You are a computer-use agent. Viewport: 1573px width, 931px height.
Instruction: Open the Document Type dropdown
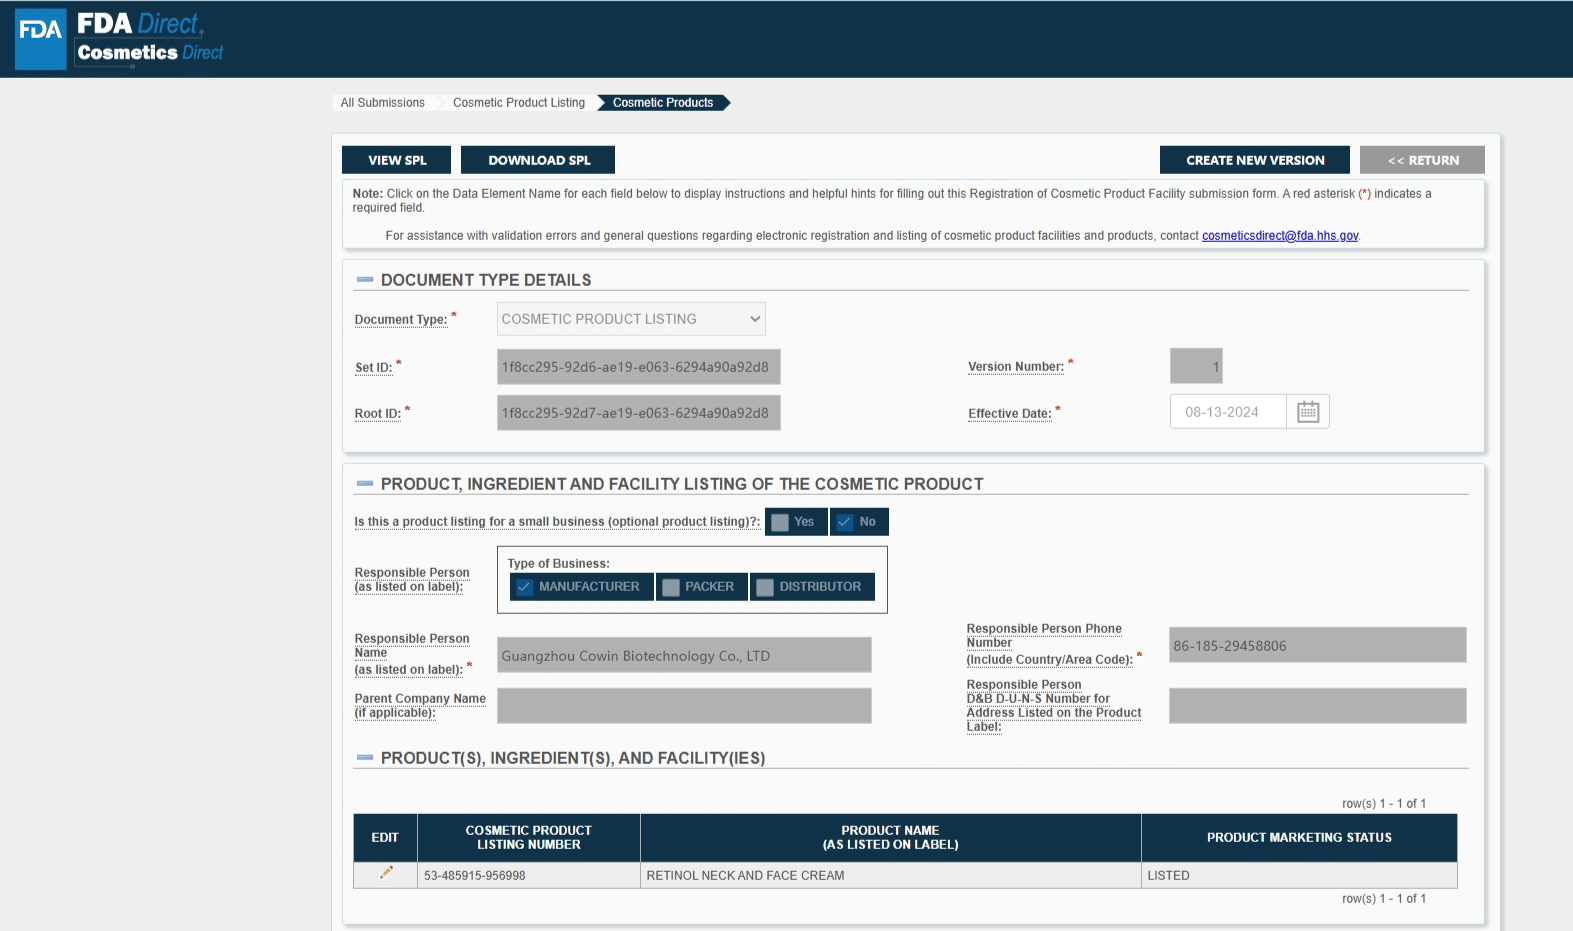pyautogui.click(x=631, y=319)
